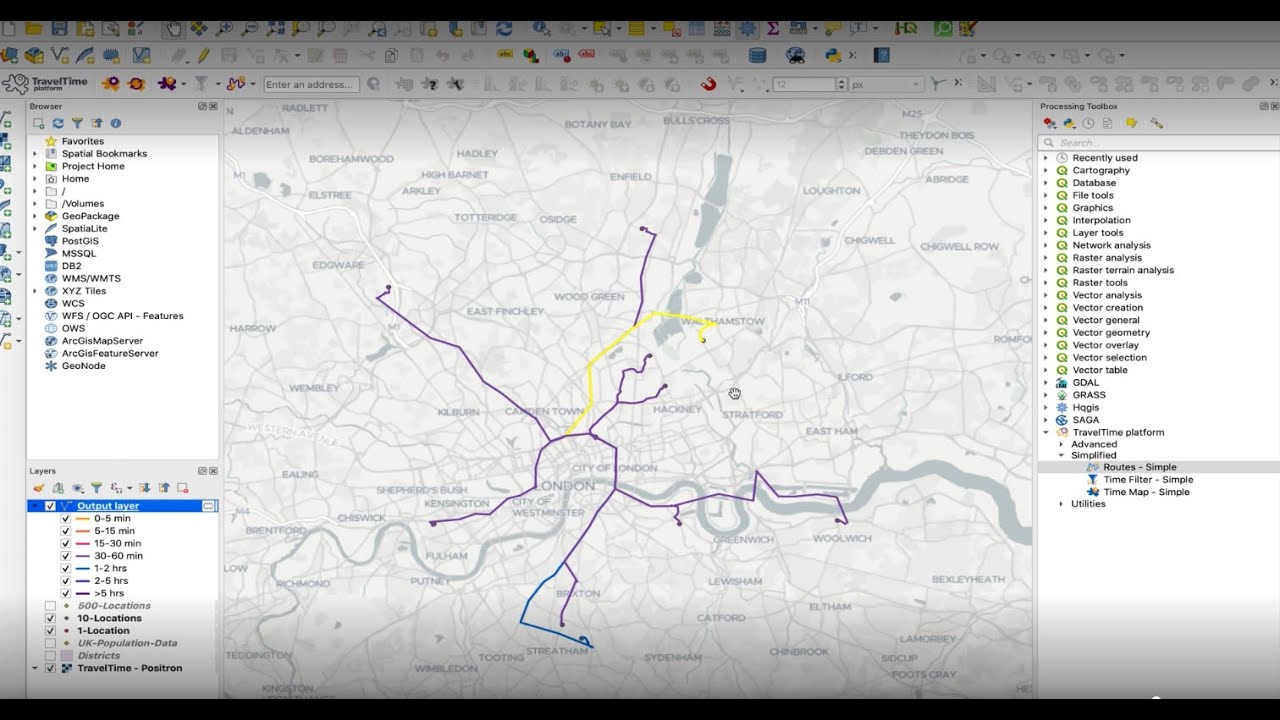This screenshot has height=720, width=1280.
Task: Expand the Network analysis toolbox group
Action: 1047,245
